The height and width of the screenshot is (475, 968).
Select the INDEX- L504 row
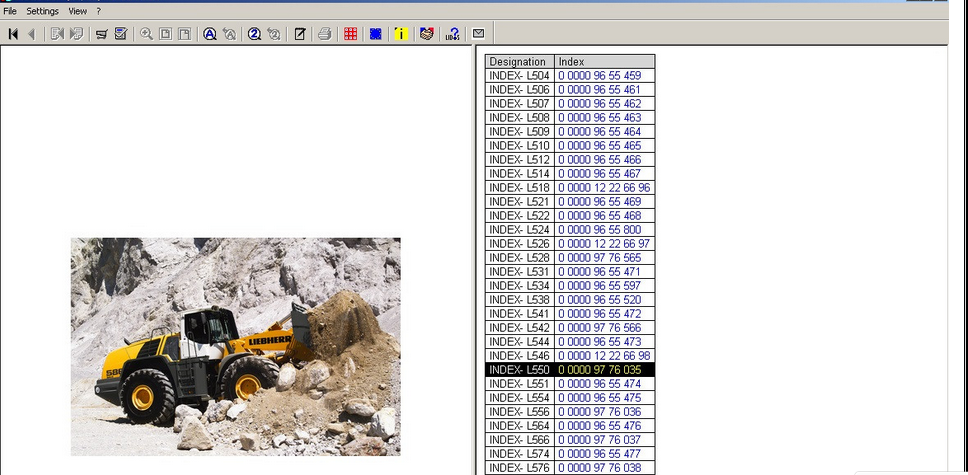click(x=519, y=76)
